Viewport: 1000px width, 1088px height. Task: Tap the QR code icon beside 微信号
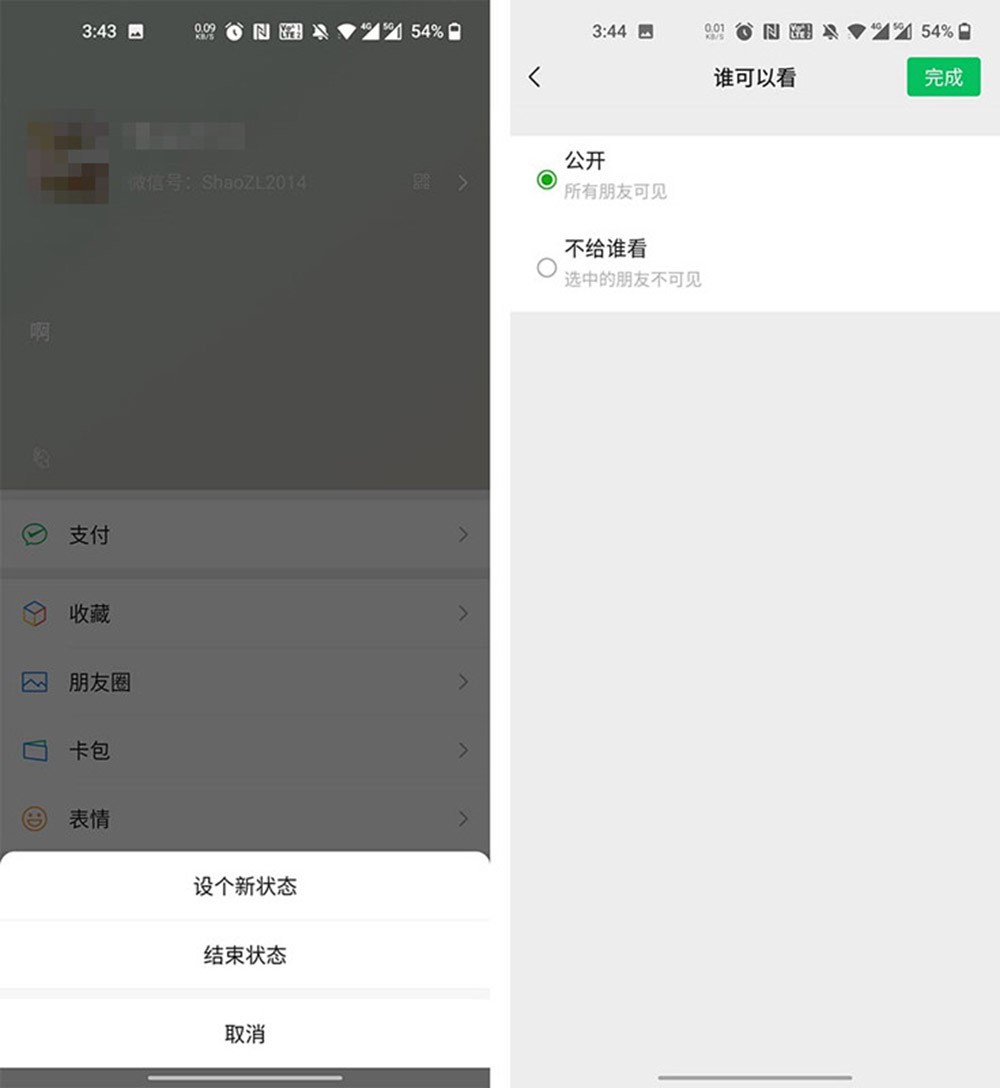click(x=421, y=182)
